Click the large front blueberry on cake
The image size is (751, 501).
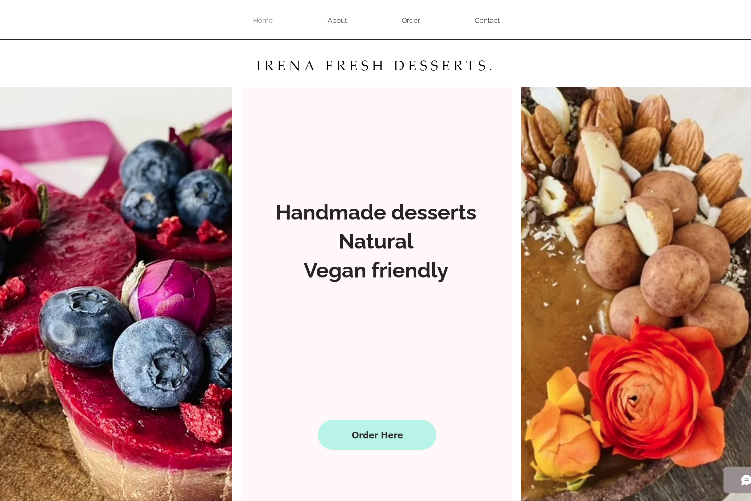[158, 362]
